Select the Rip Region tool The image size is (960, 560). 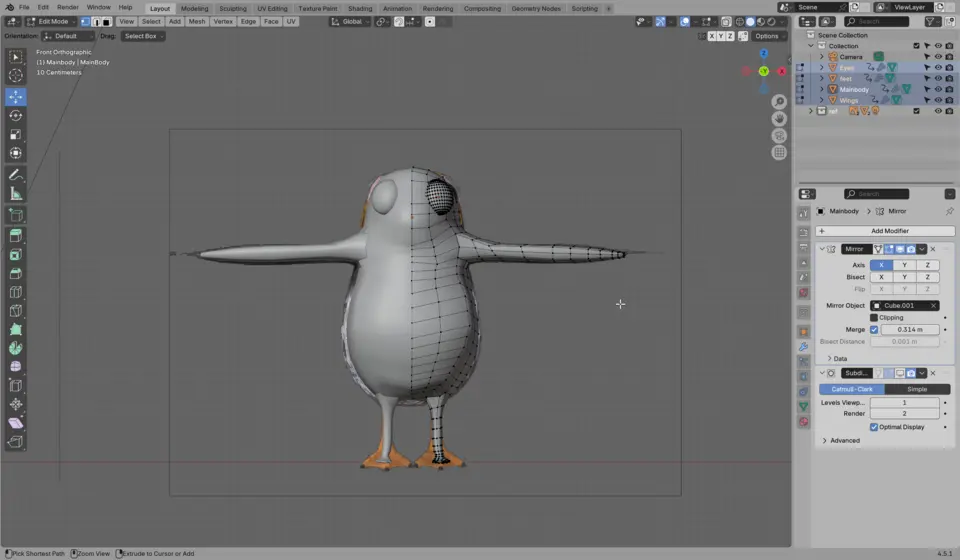point(15,441)
